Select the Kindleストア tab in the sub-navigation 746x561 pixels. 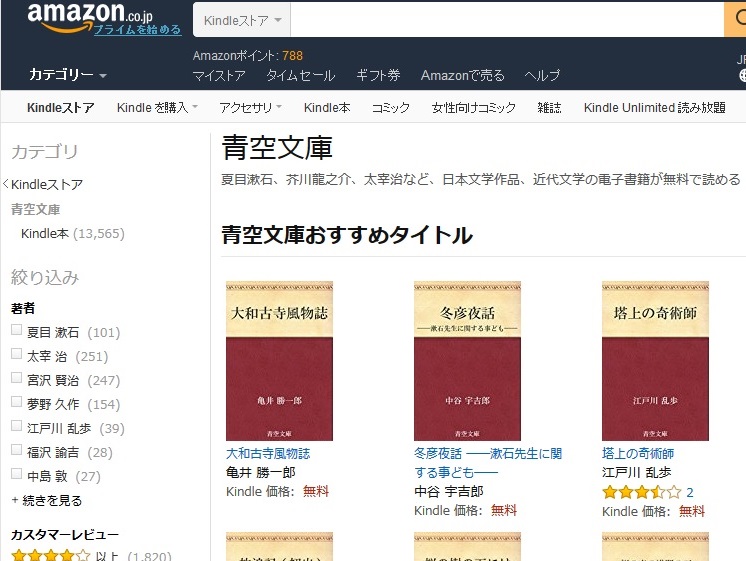tap(60, 108)
